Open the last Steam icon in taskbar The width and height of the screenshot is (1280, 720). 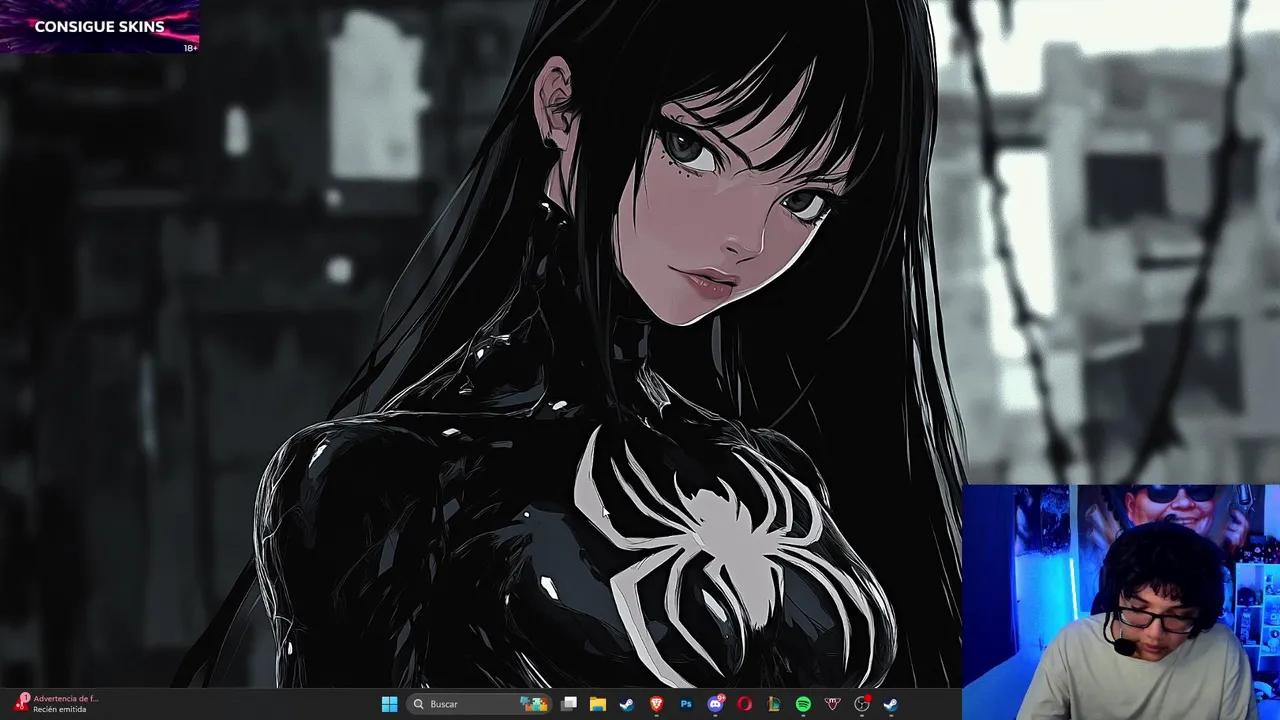[890, 704]
